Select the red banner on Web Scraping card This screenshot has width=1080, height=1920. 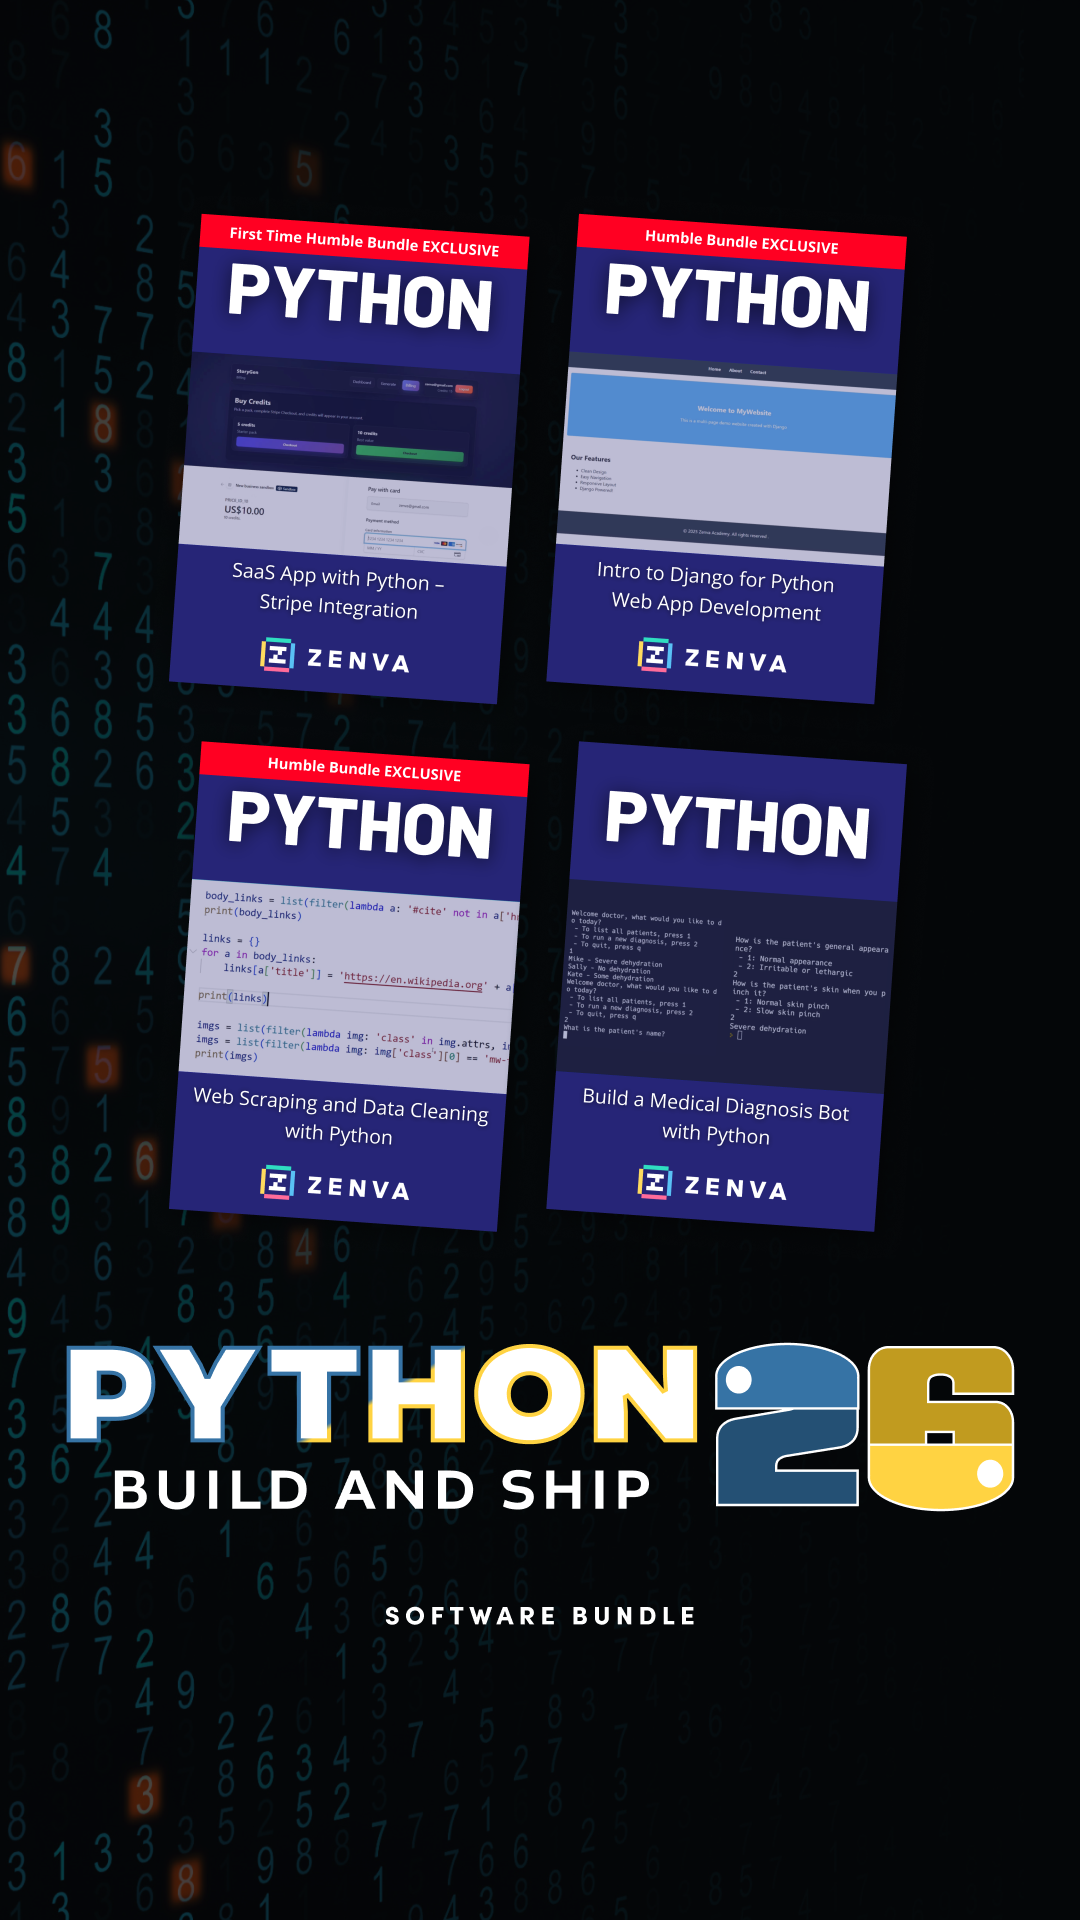[364, 769]
